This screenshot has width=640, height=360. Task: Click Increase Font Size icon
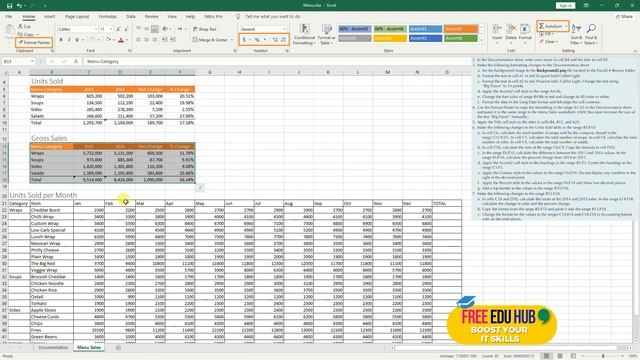pyautogui.click(x=118, y=29)
